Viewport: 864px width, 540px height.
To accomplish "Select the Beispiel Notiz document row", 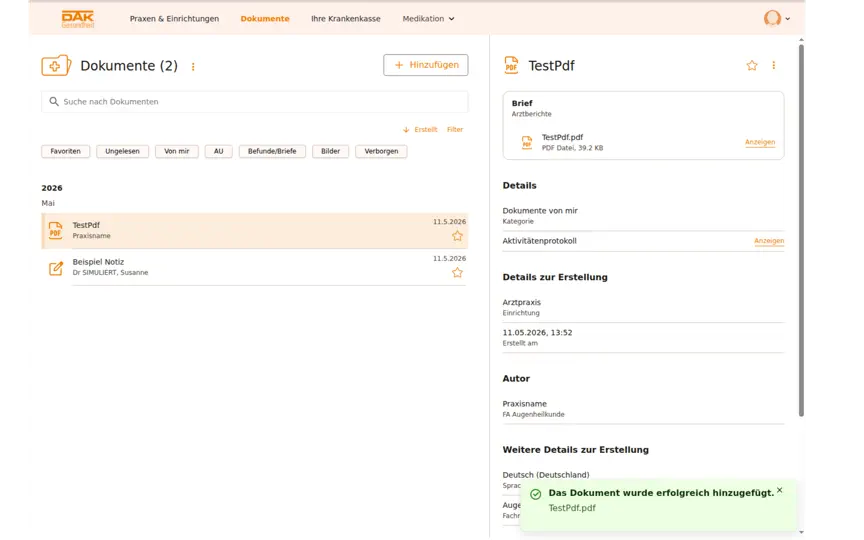I will [x=255, y=267].
